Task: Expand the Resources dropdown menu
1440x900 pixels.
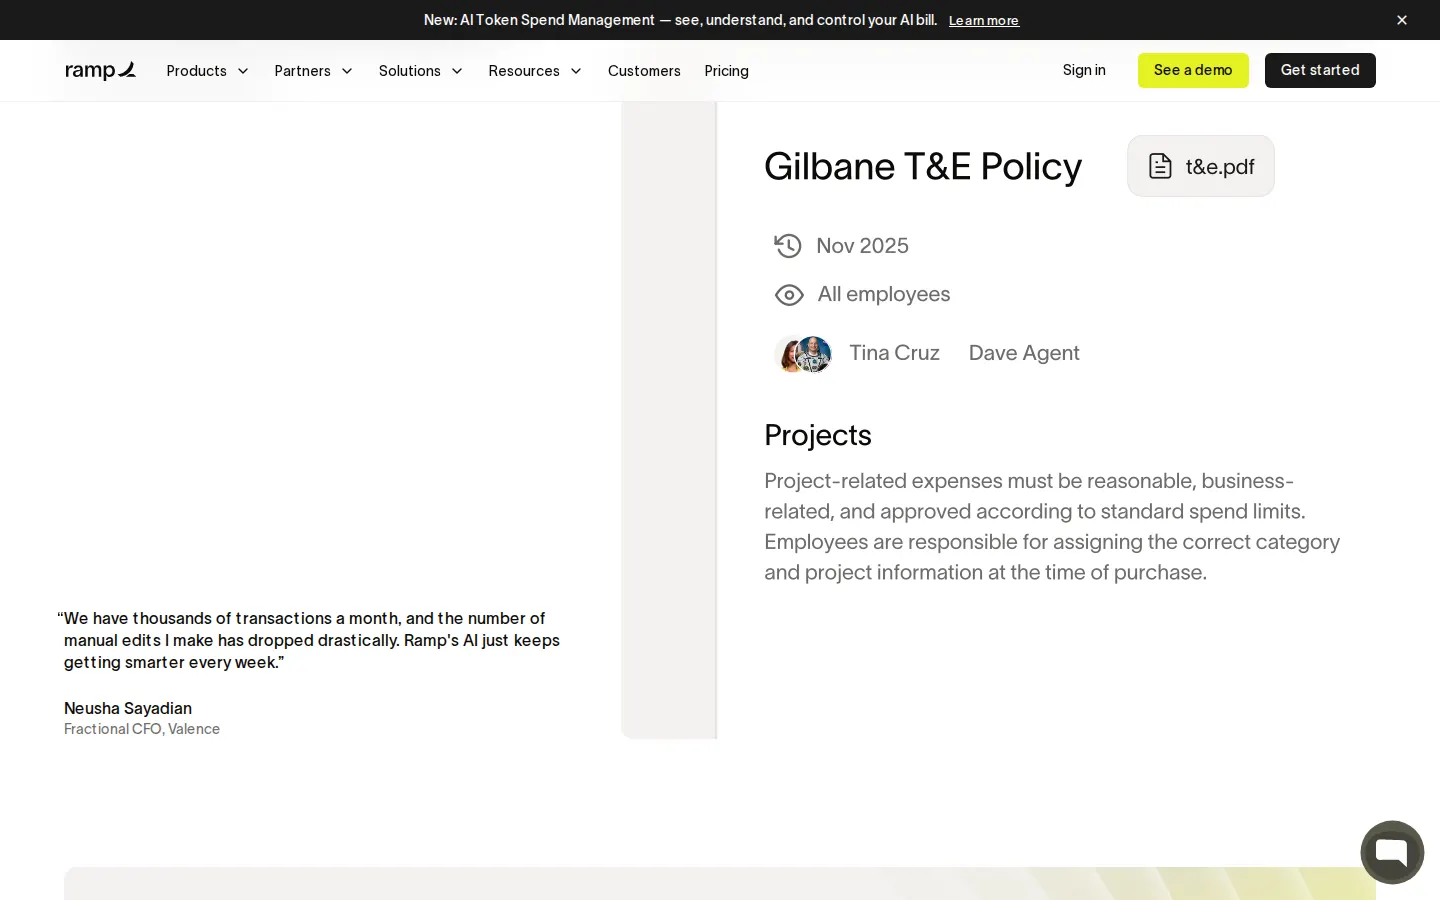Action: point(535,71)
